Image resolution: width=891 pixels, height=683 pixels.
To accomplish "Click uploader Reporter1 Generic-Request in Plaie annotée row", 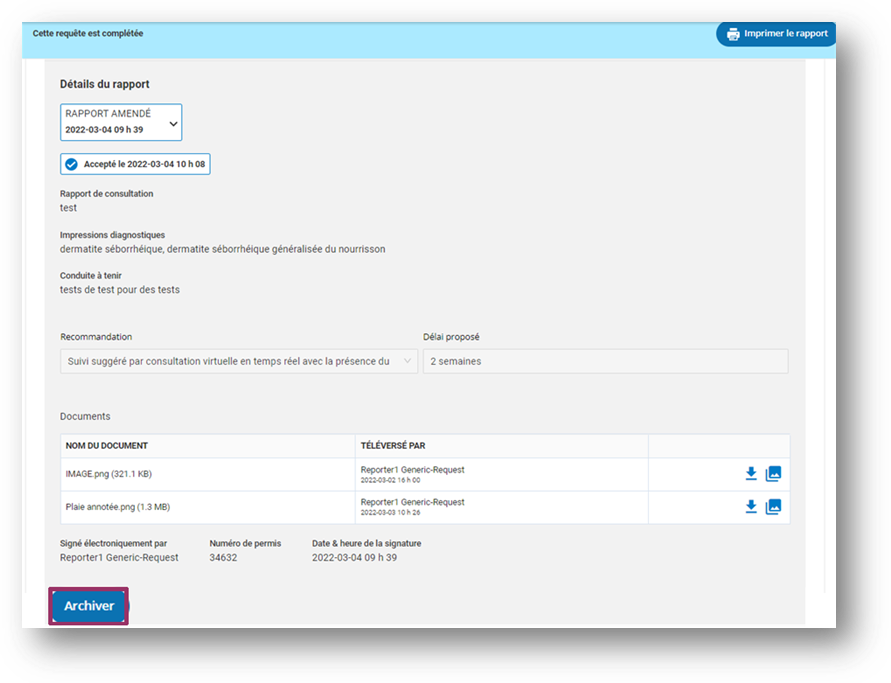I will [413, 502].
